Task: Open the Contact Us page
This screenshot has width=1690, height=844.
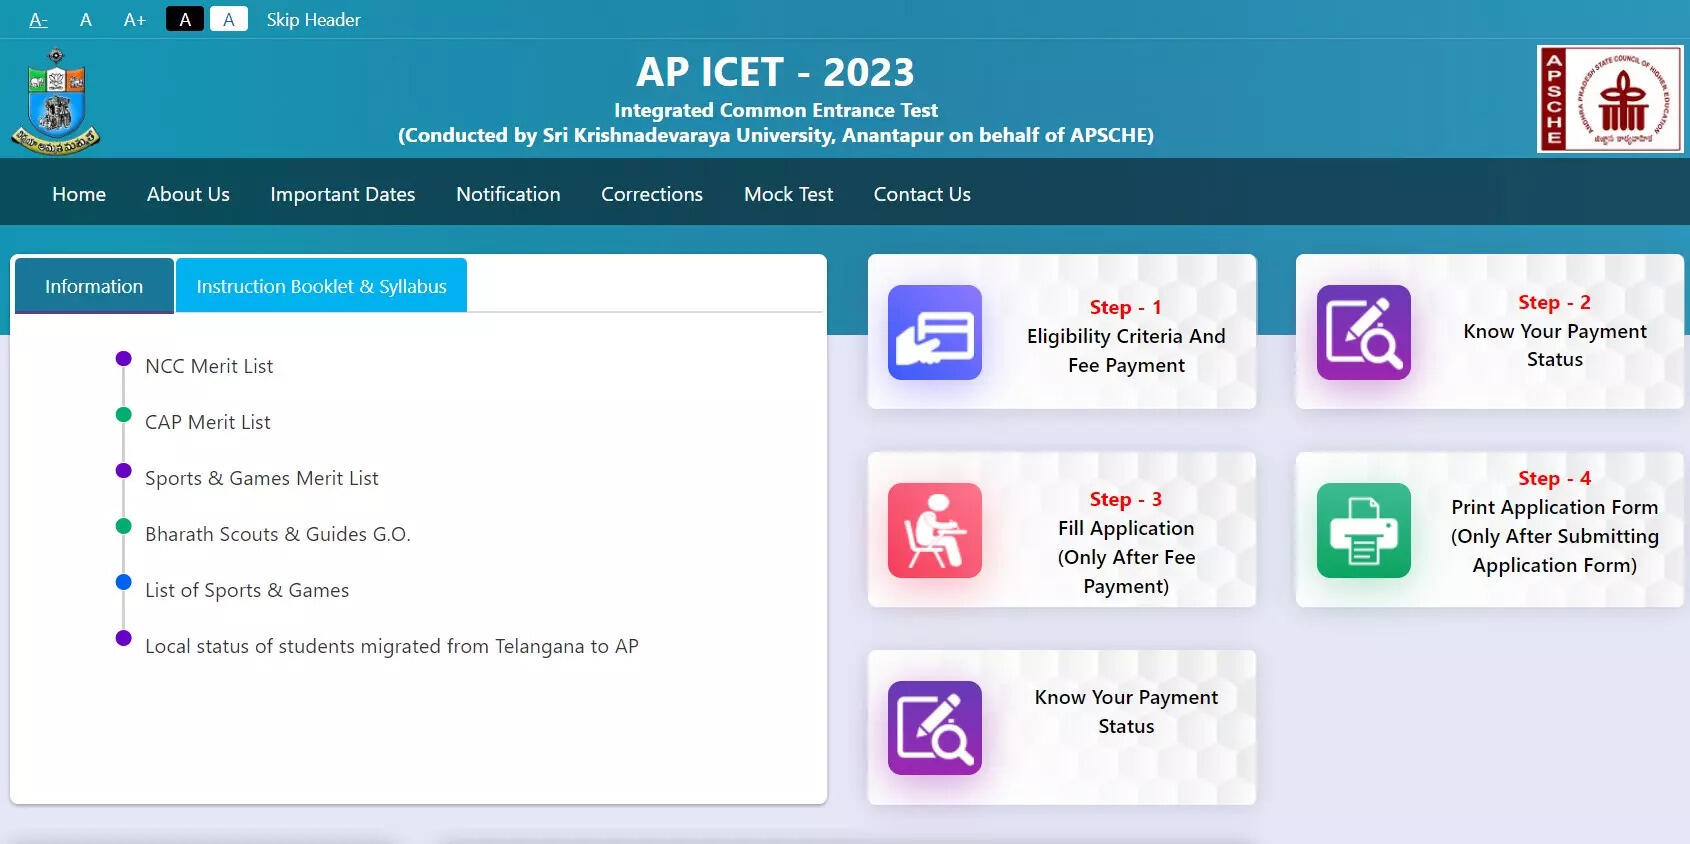Action: pyautogui.click(x=922, y=194)
